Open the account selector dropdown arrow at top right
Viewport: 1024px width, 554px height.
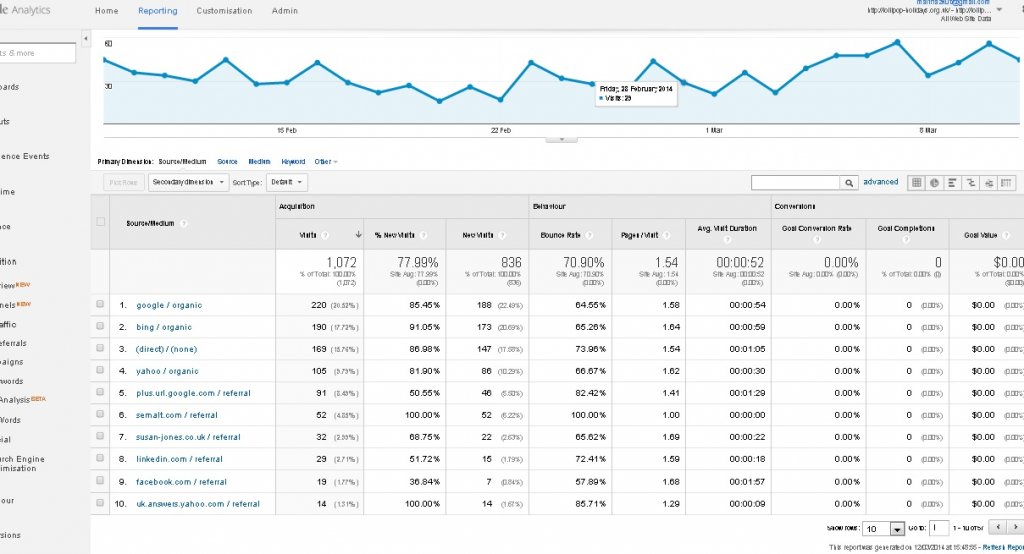tap(999, 10)
